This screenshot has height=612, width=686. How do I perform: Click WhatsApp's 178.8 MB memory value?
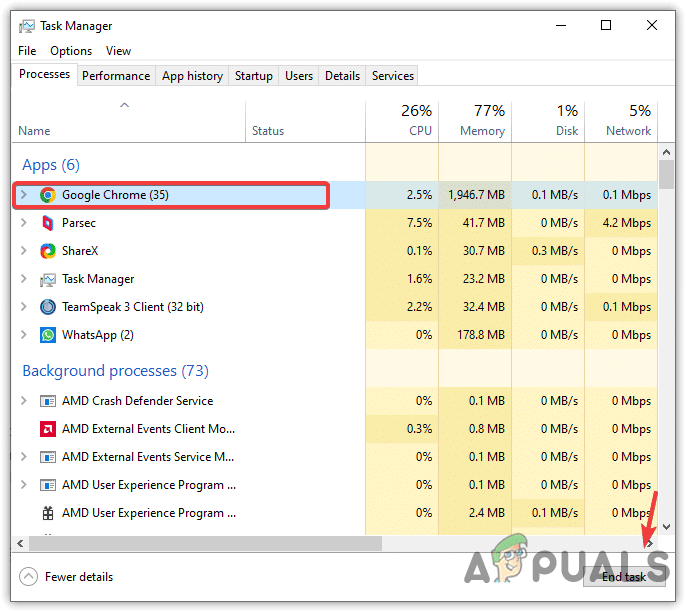pos(481,335)
